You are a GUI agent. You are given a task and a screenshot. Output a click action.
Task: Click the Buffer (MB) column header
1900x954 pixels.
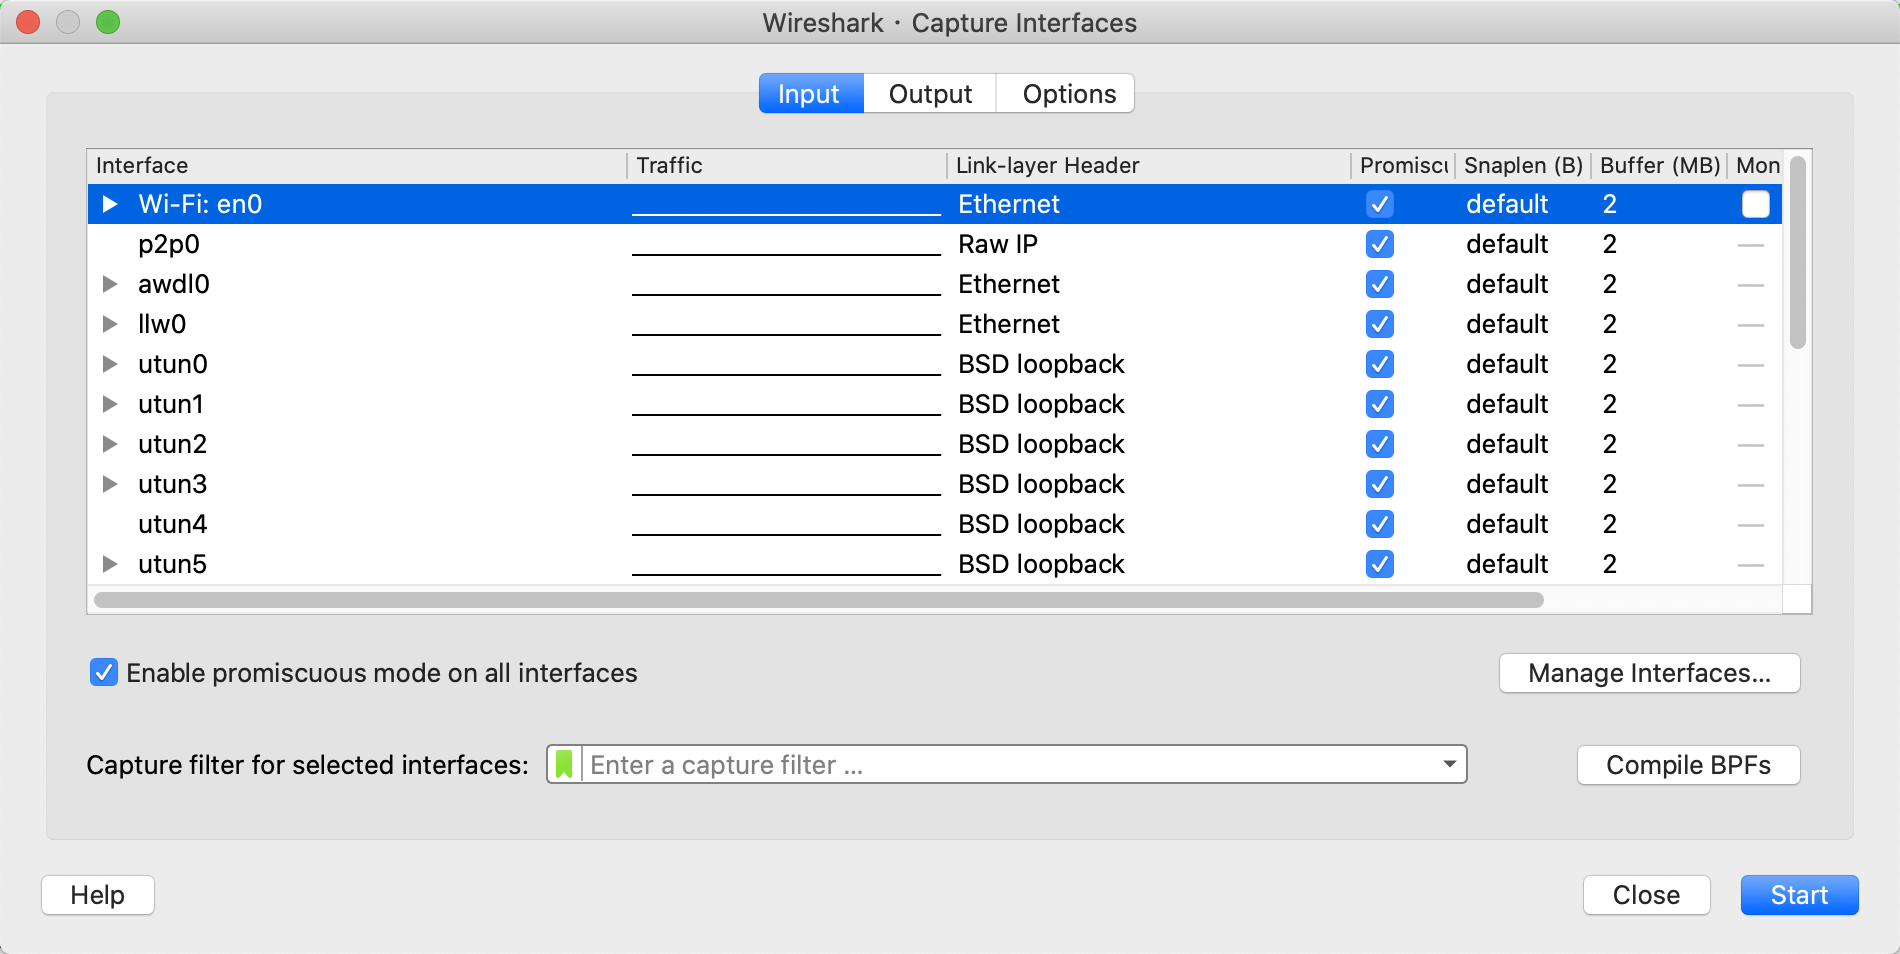(x=1660, y=165)
